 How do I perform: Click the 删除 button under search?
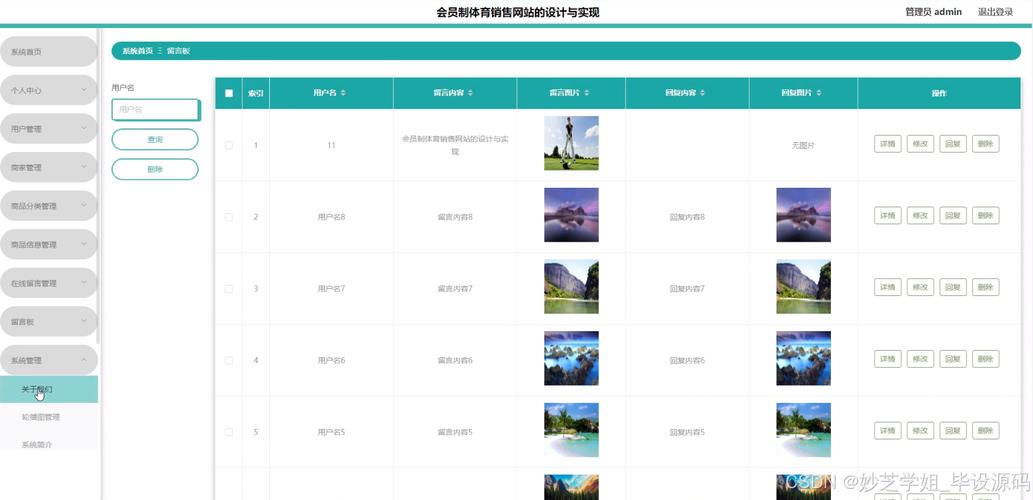[155, 169]
